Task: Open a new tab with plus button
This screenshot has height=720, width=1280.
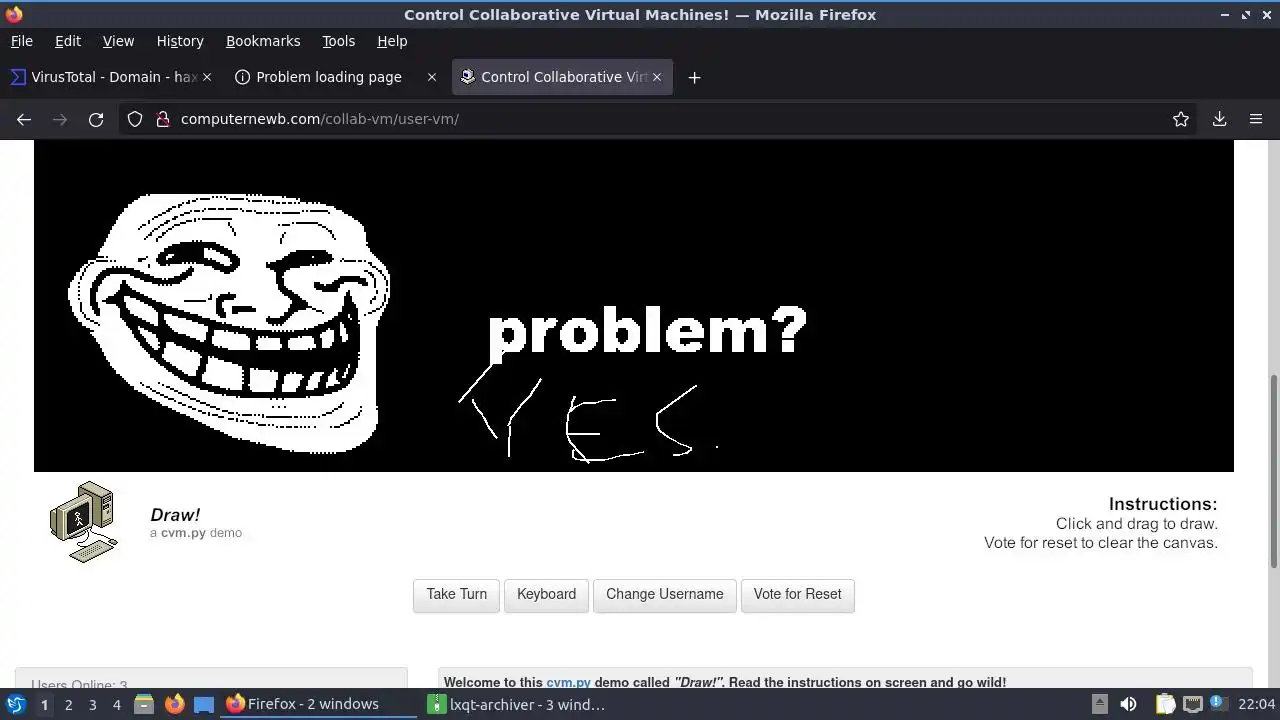Action: (694, 77)
